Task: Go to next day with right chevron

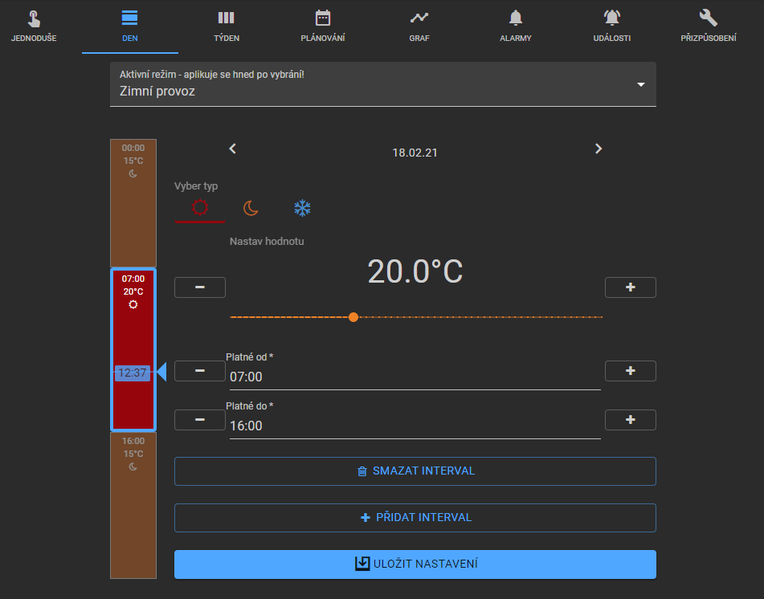Action: (598, 149)
